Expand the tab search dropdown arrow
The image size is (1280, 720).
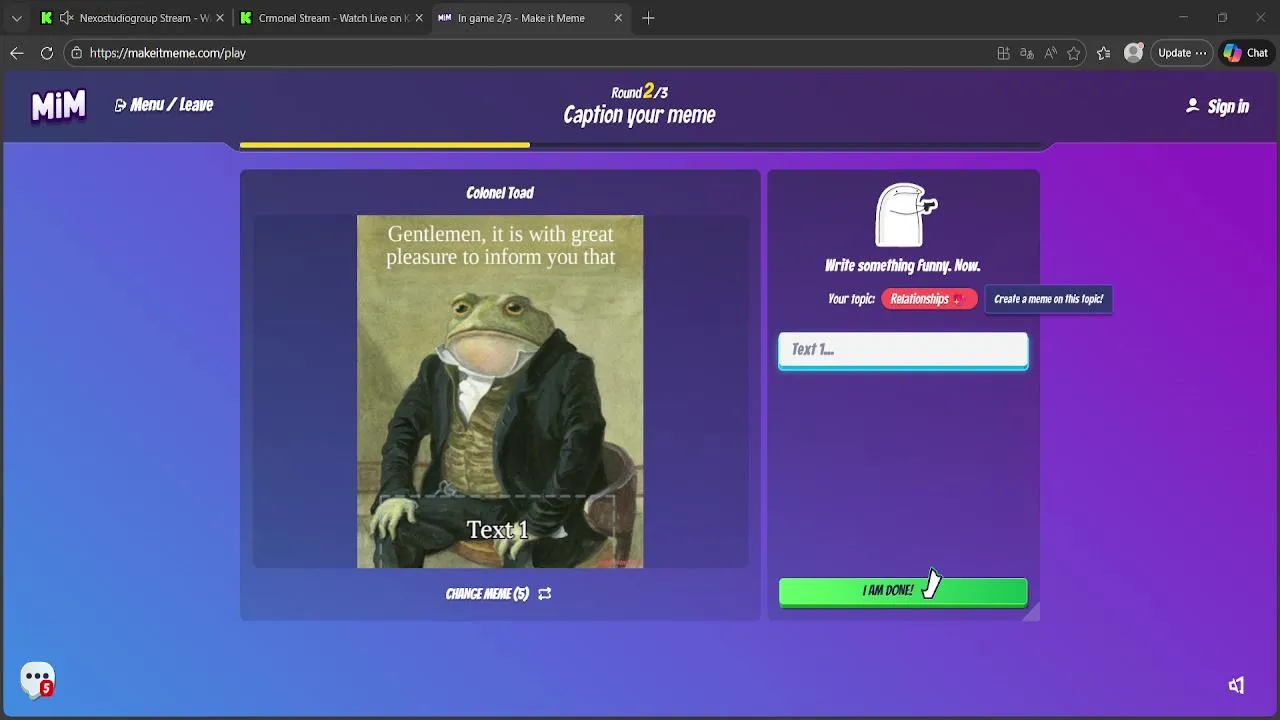click(x=16, y=18)
